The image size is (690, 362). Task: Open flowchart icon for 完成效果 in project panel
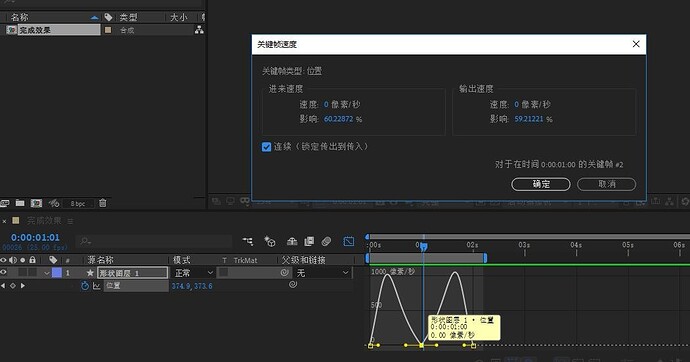click(x=199, y=30)
